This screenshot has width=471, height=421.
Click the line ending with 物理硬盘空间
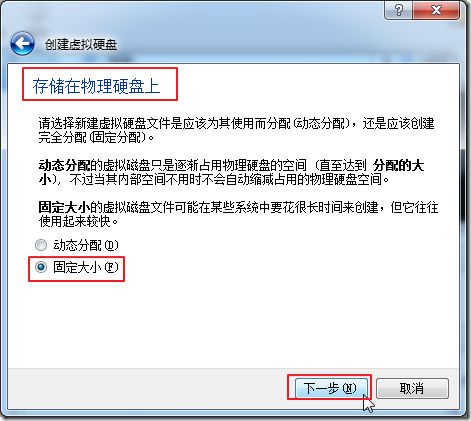214,180
